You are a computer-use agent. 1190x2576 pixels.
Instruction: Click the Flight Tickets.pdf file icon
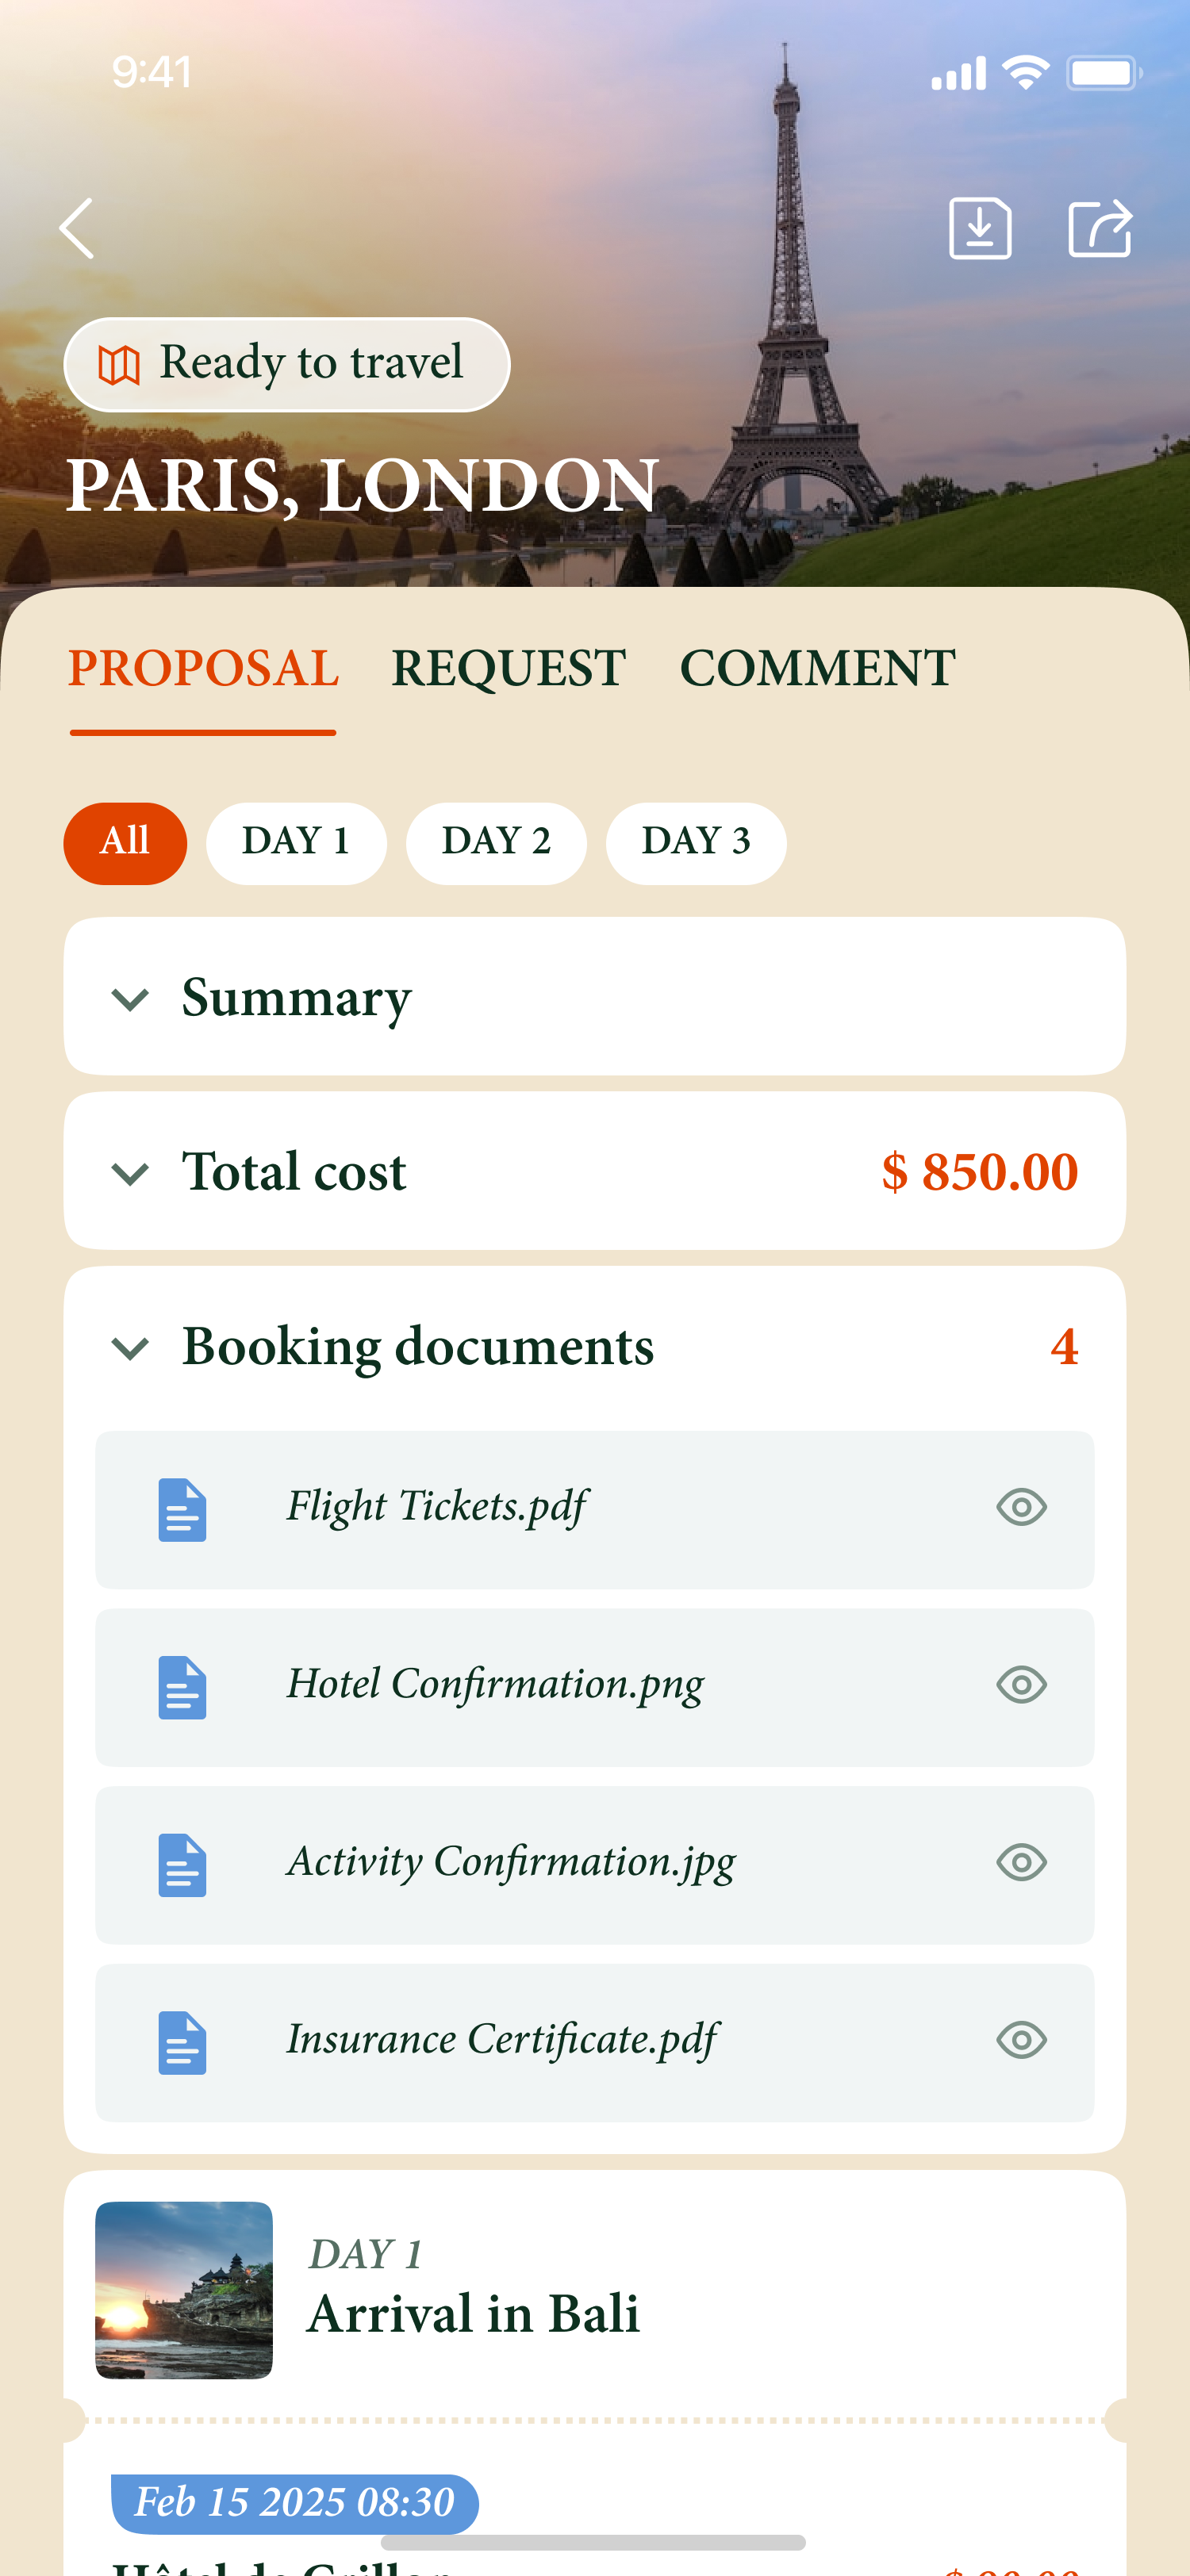click(x=182, y=1509)
